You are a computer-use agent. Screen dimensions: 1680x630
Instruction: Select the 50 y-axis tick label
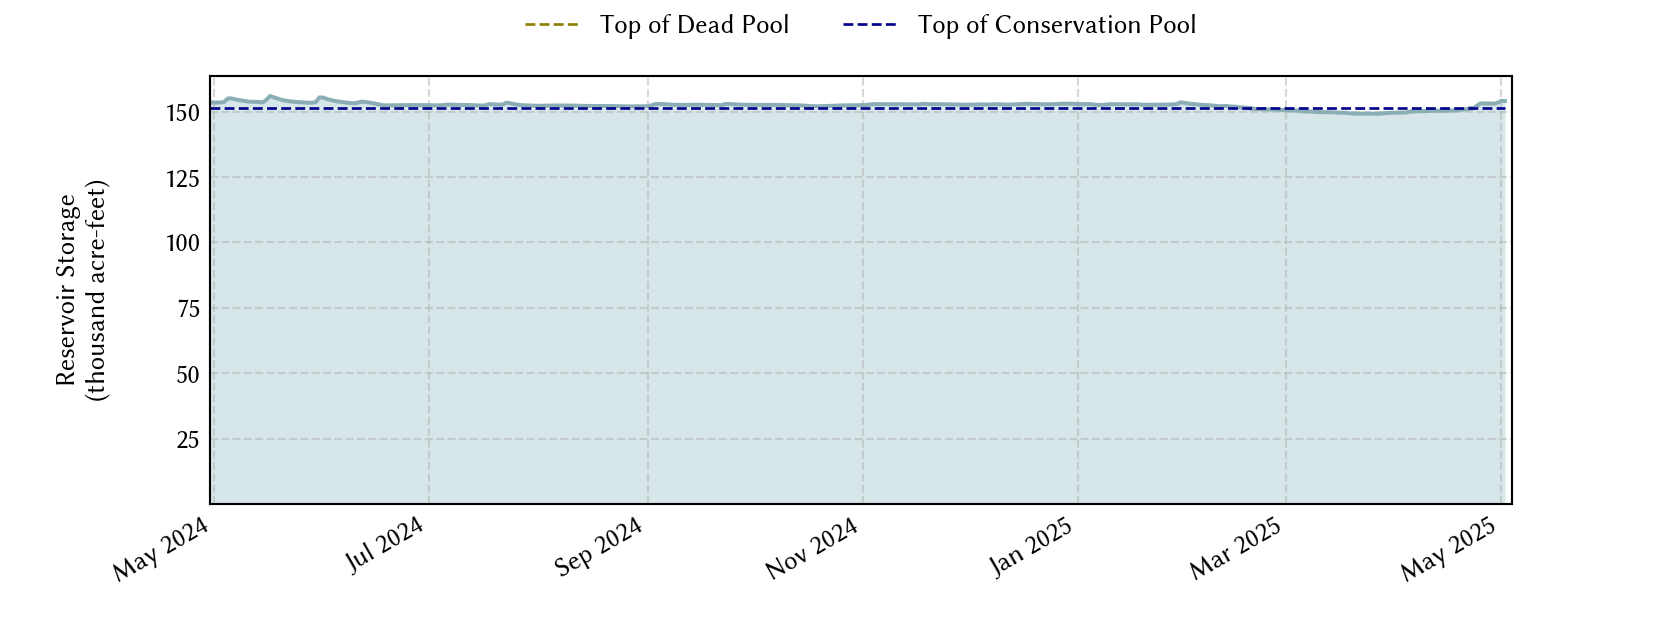click(188, 375)
